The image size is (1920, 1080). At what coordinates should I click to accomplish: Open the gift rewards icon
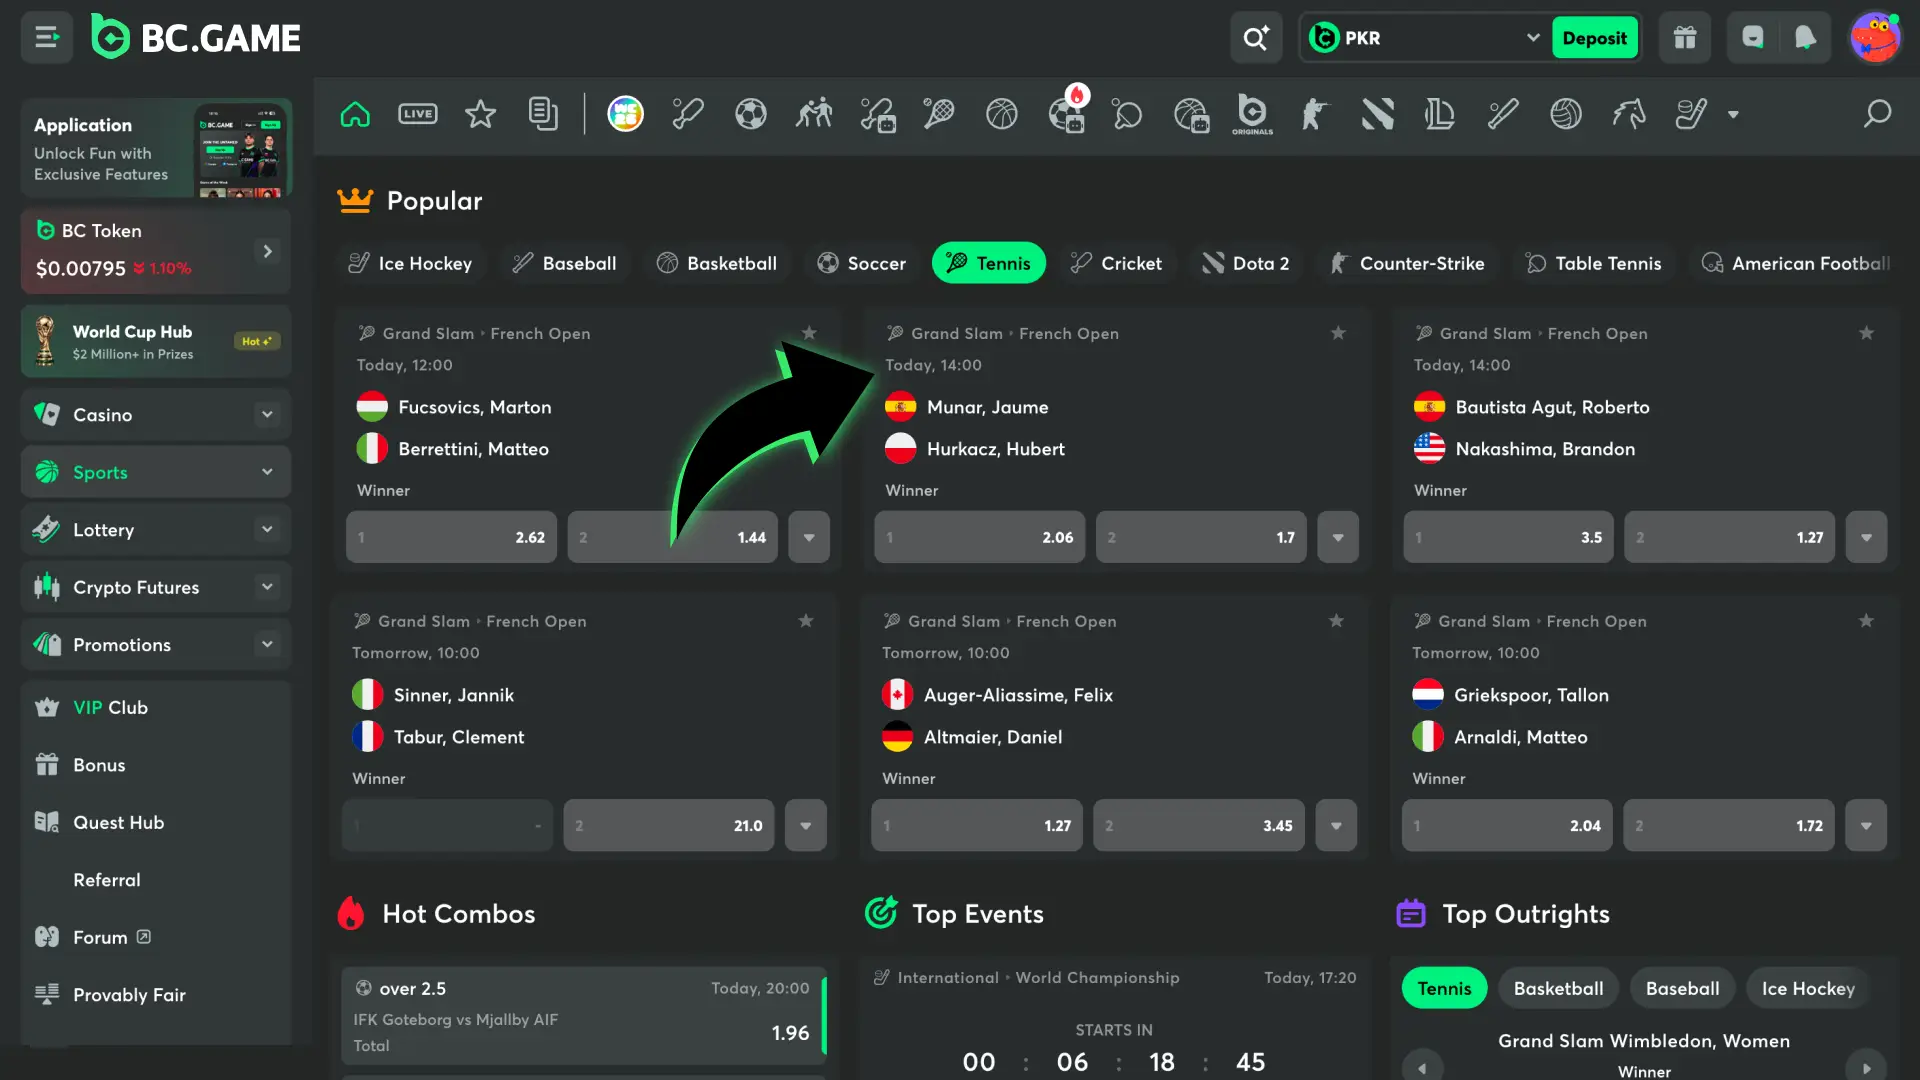coord(1685,38)
